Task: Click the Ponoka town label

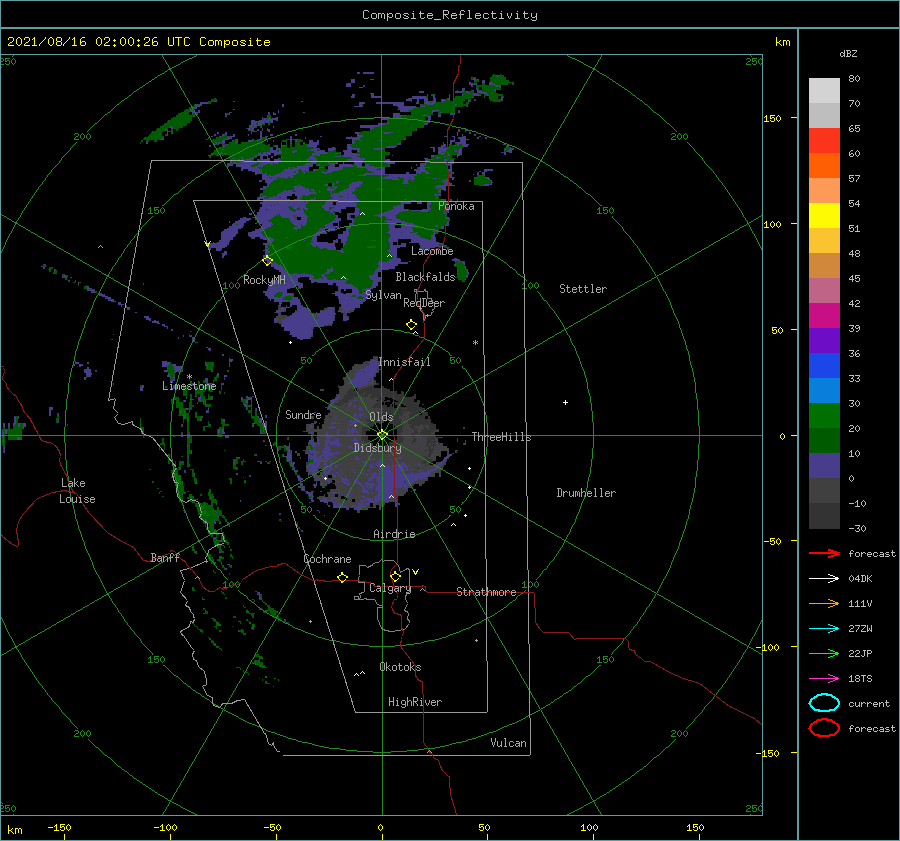Action: [x=456, y=206]
